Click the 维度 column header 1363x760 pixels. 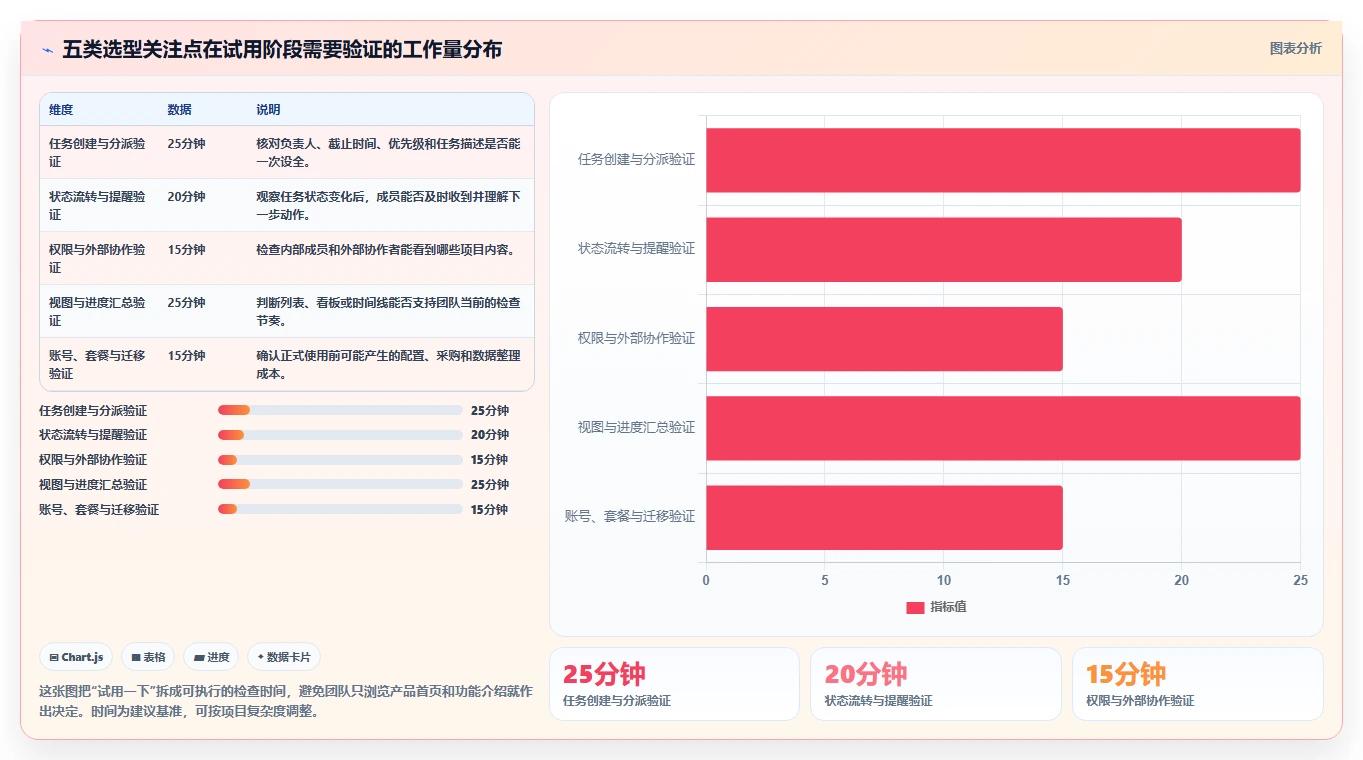coord(61,109)
